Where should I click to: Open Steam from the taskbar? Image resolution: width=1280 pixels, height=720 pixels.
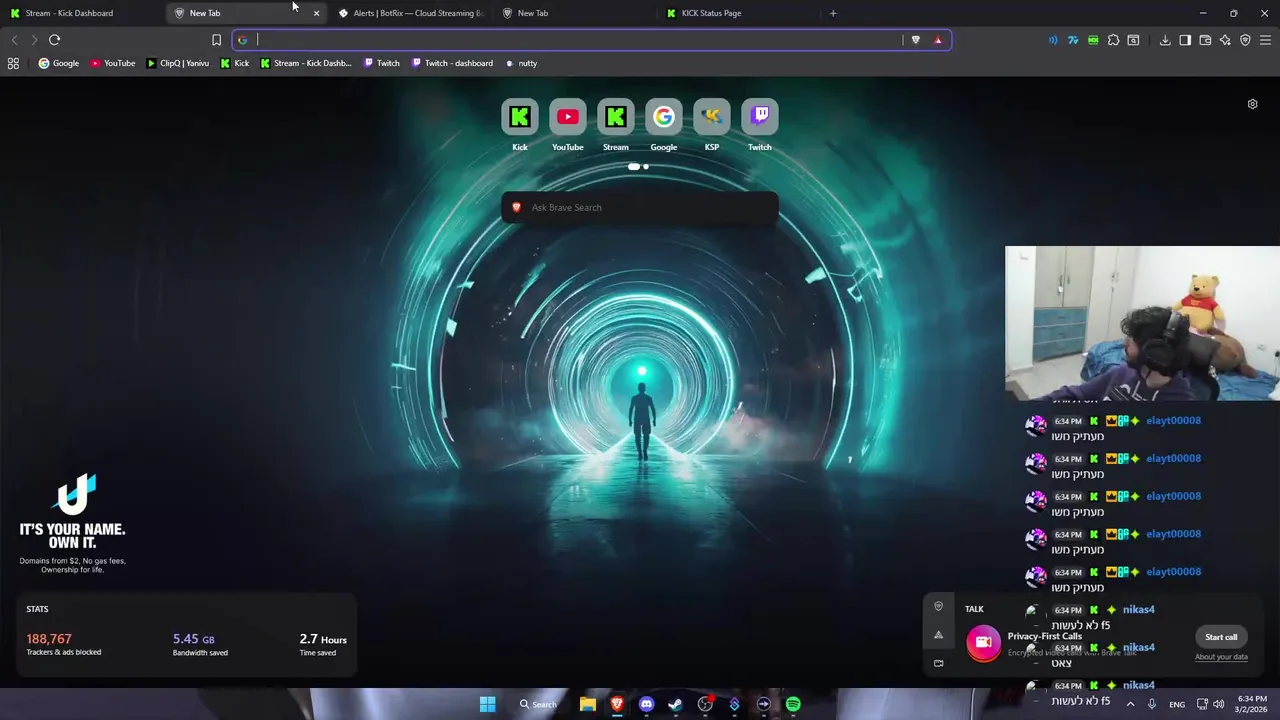click(676, 704)
